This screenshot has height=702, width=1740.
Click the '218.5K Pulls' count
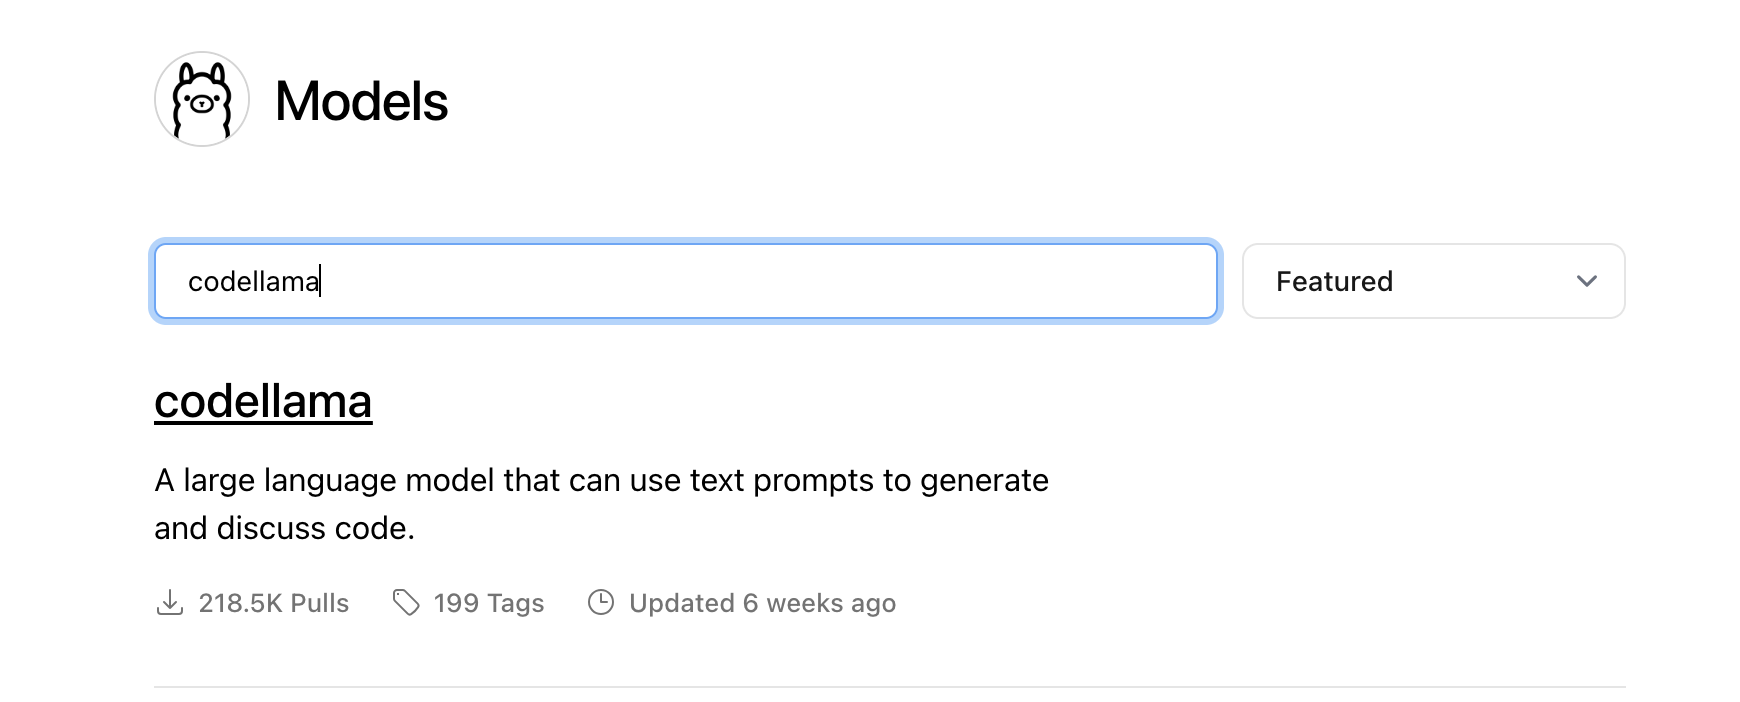pos(273,603)
